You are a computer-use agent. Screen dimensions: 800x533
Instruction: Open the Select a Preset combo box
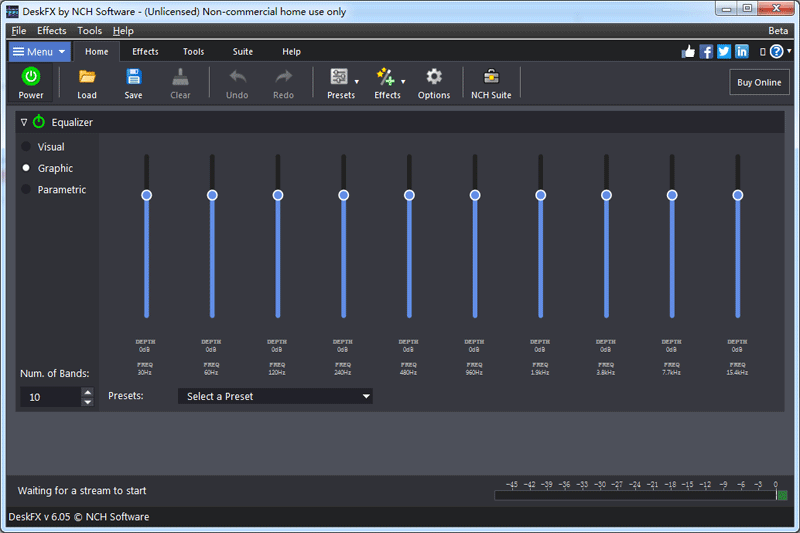tap(275, 396)
